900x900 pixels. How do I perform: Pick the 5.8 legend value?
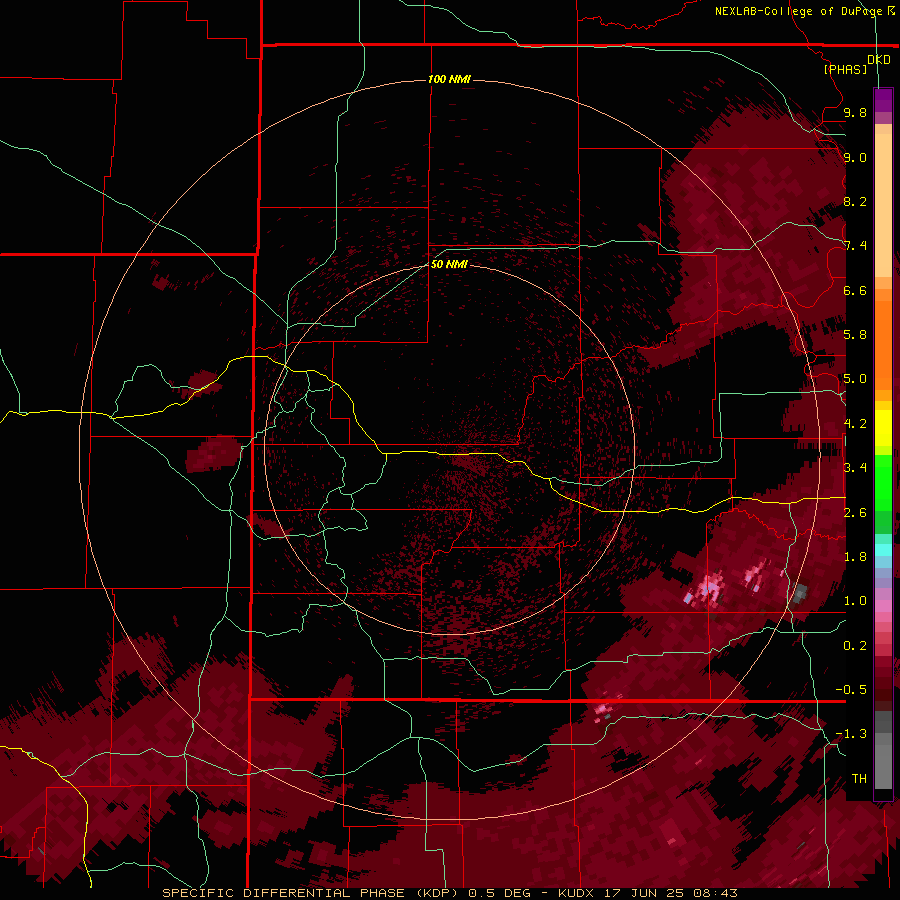(x=855, y=335)
